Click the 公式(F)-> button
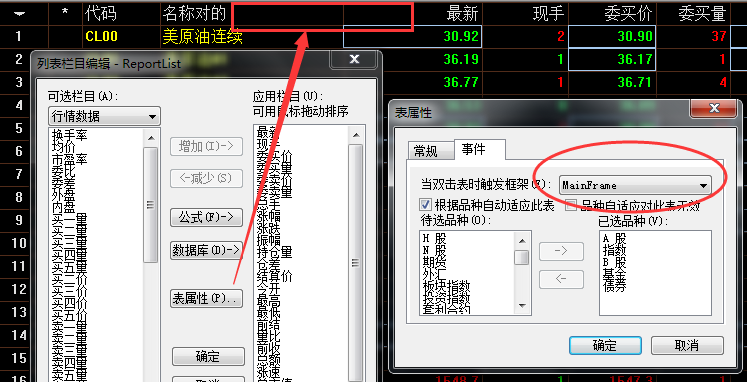The width and height of the screenshot is (747, 382). (206, 217)
